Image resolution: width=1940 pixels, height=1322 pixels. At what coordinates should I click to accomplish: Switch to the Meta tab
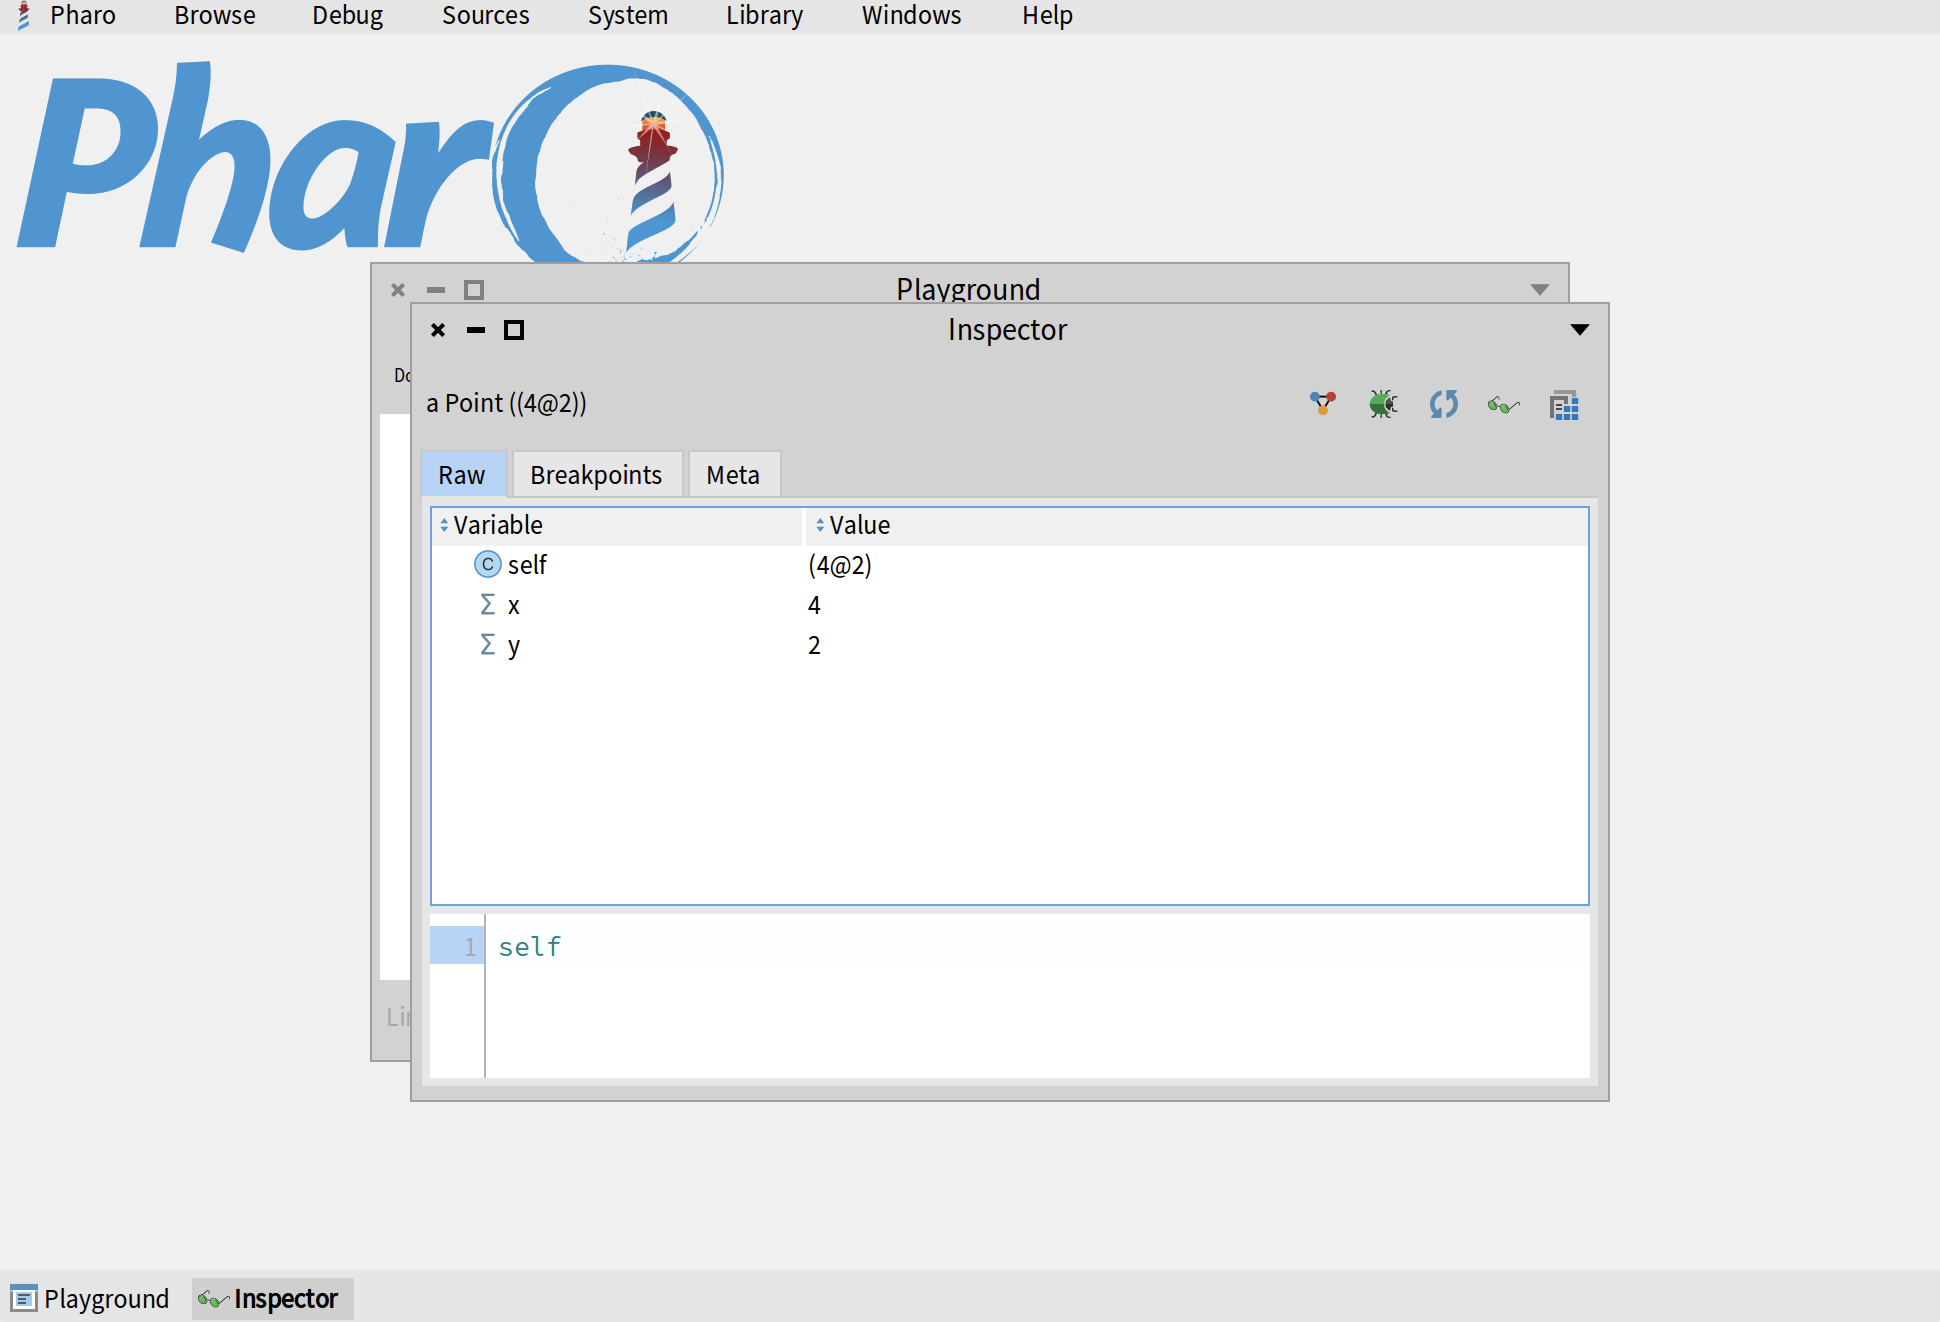point(733,475)
